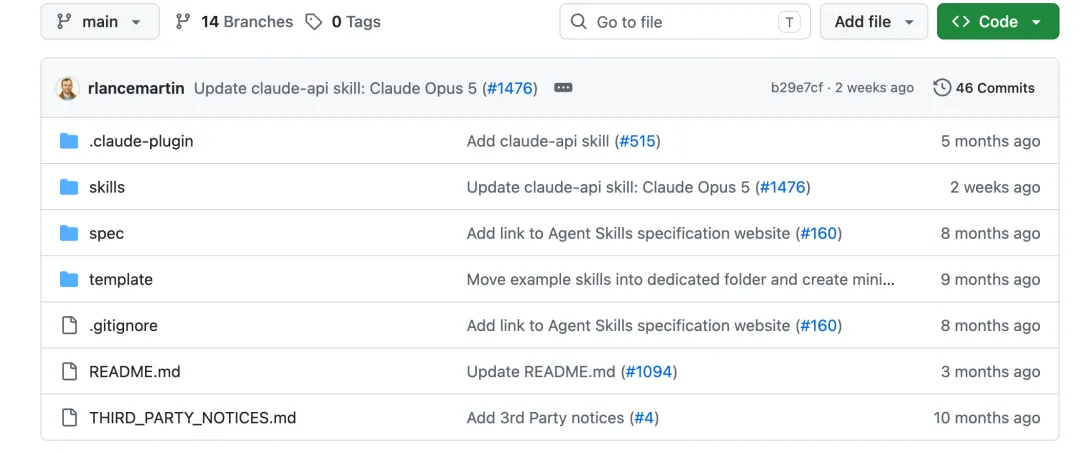Click the commit hash b29e7cf

[797, 88]
